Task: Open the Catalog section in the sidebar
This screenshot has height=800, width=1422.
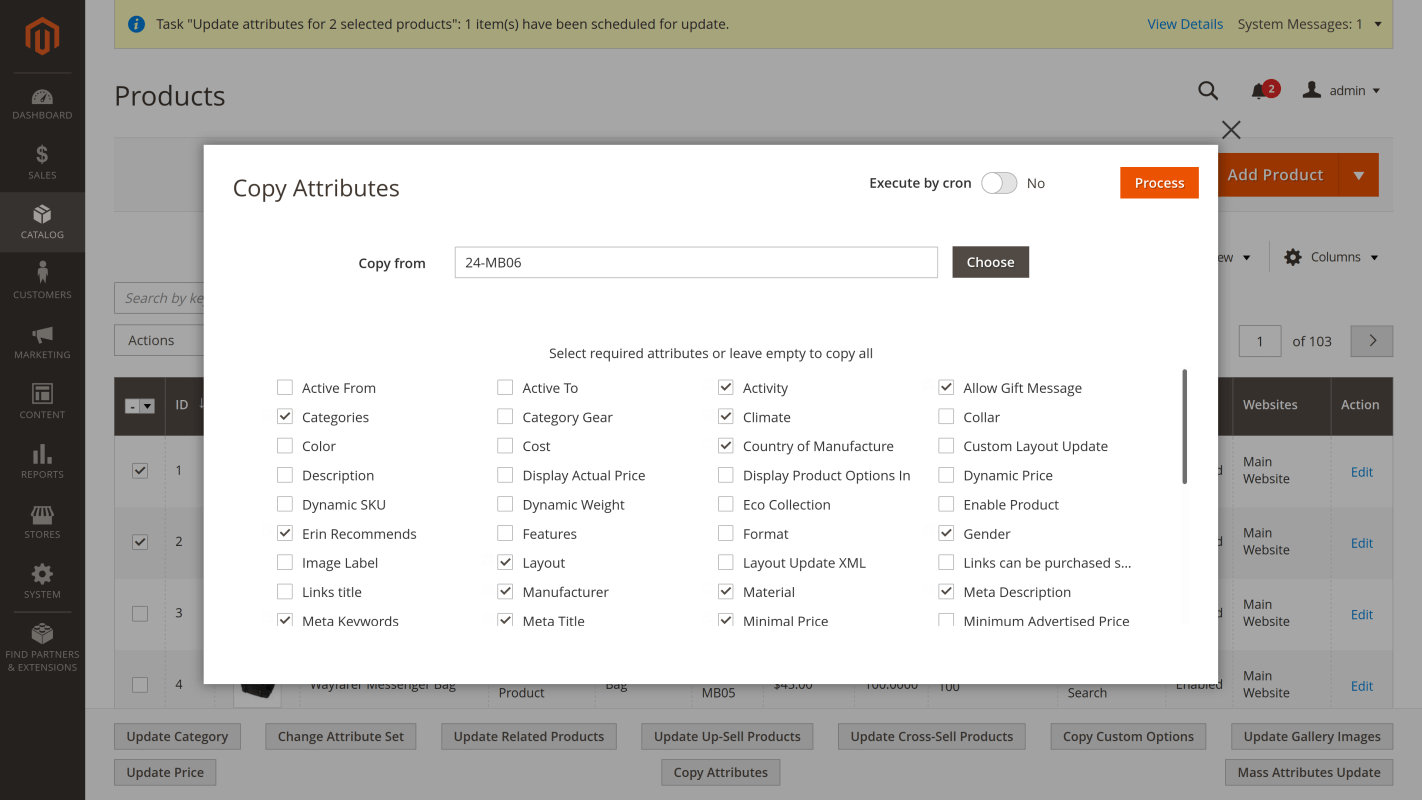Action: [x=42, y=222]
